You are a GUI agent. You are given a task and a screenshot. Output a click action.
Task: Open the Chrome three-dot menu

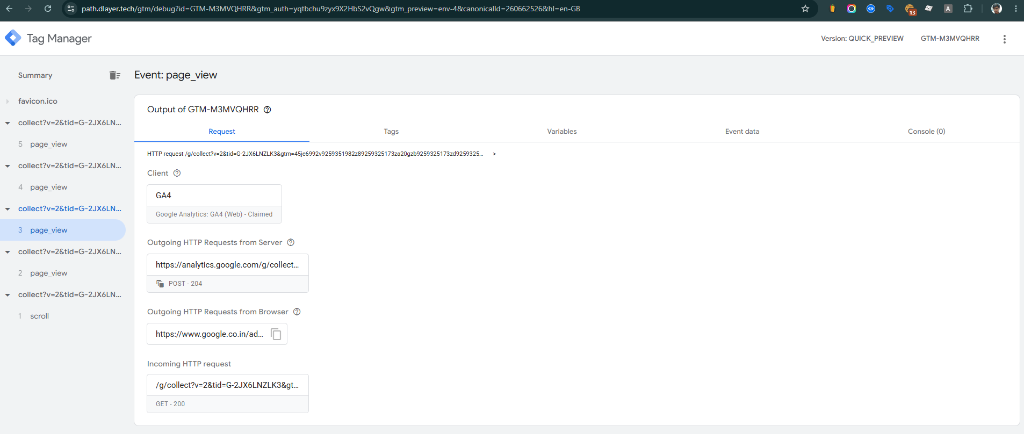click(1015, 8)
